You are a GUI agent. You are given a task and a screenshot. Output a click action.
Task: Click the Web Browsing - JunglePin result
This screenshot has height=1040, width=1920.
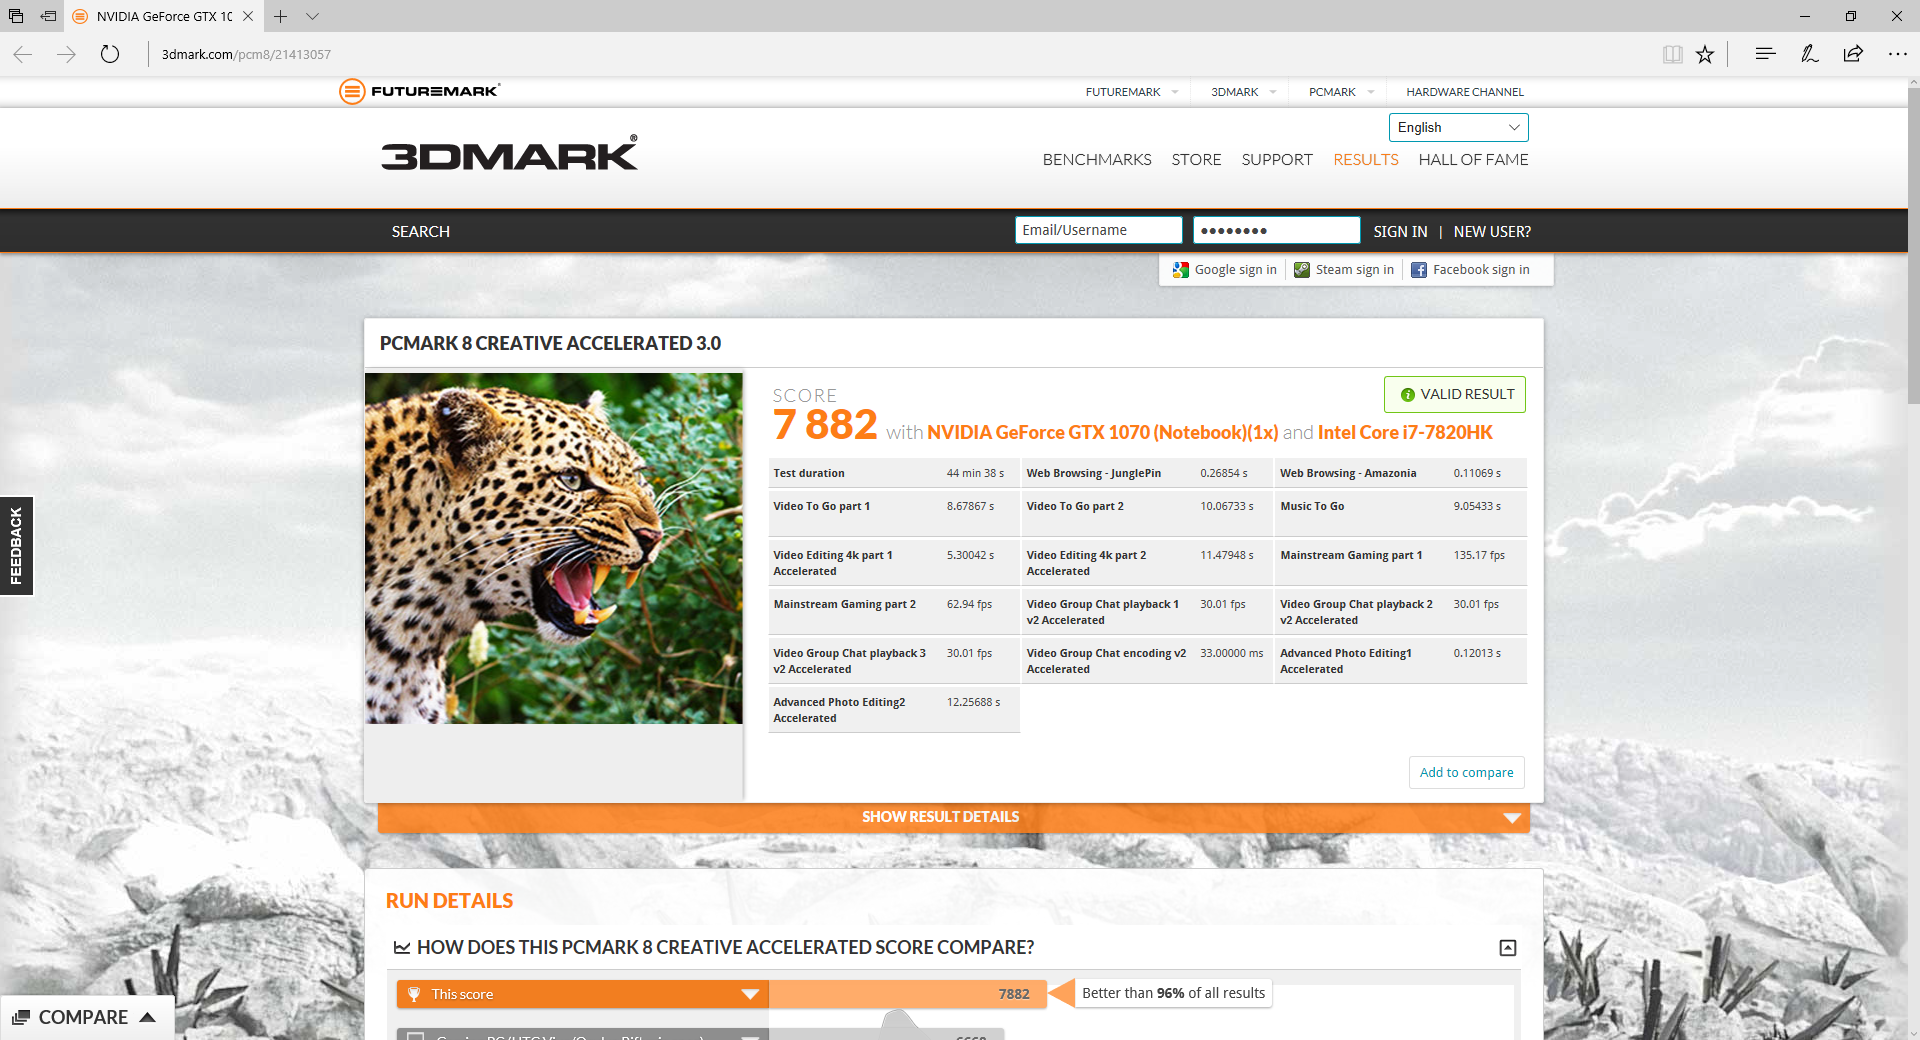tap(1146, 473)
